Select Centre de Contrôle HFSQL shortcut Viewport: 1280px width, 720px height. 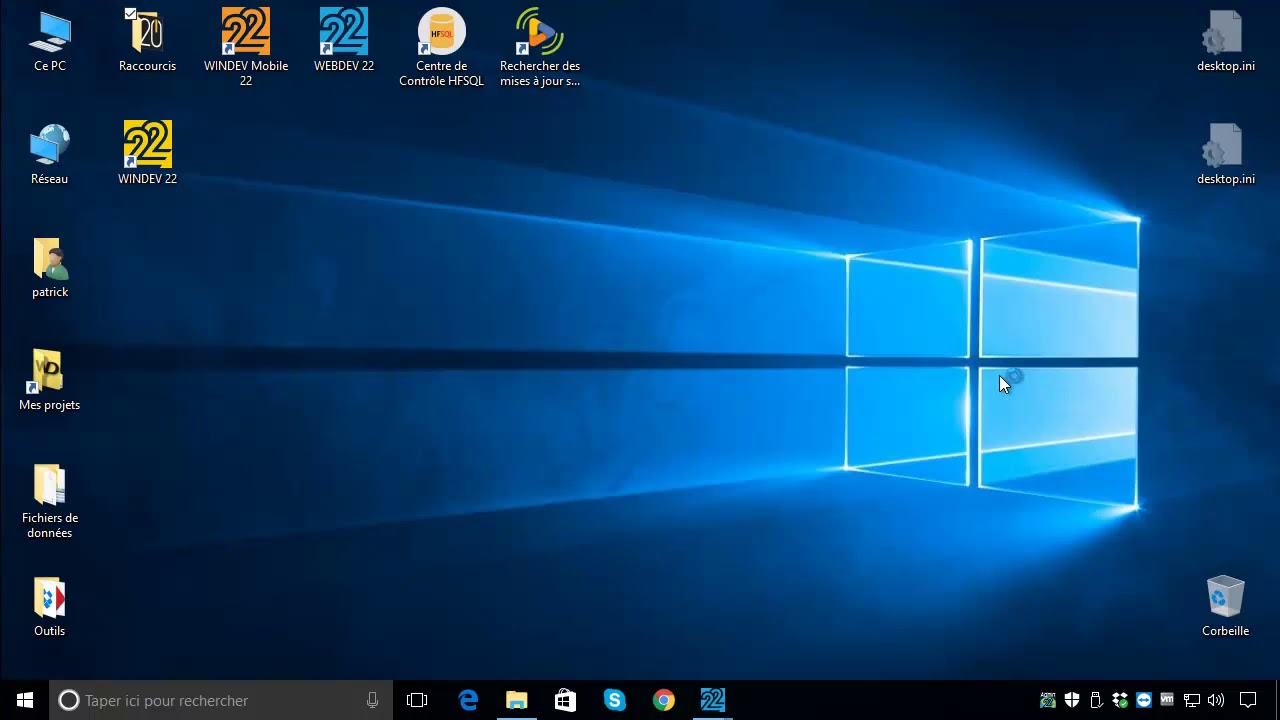click(x=441, y=48)
